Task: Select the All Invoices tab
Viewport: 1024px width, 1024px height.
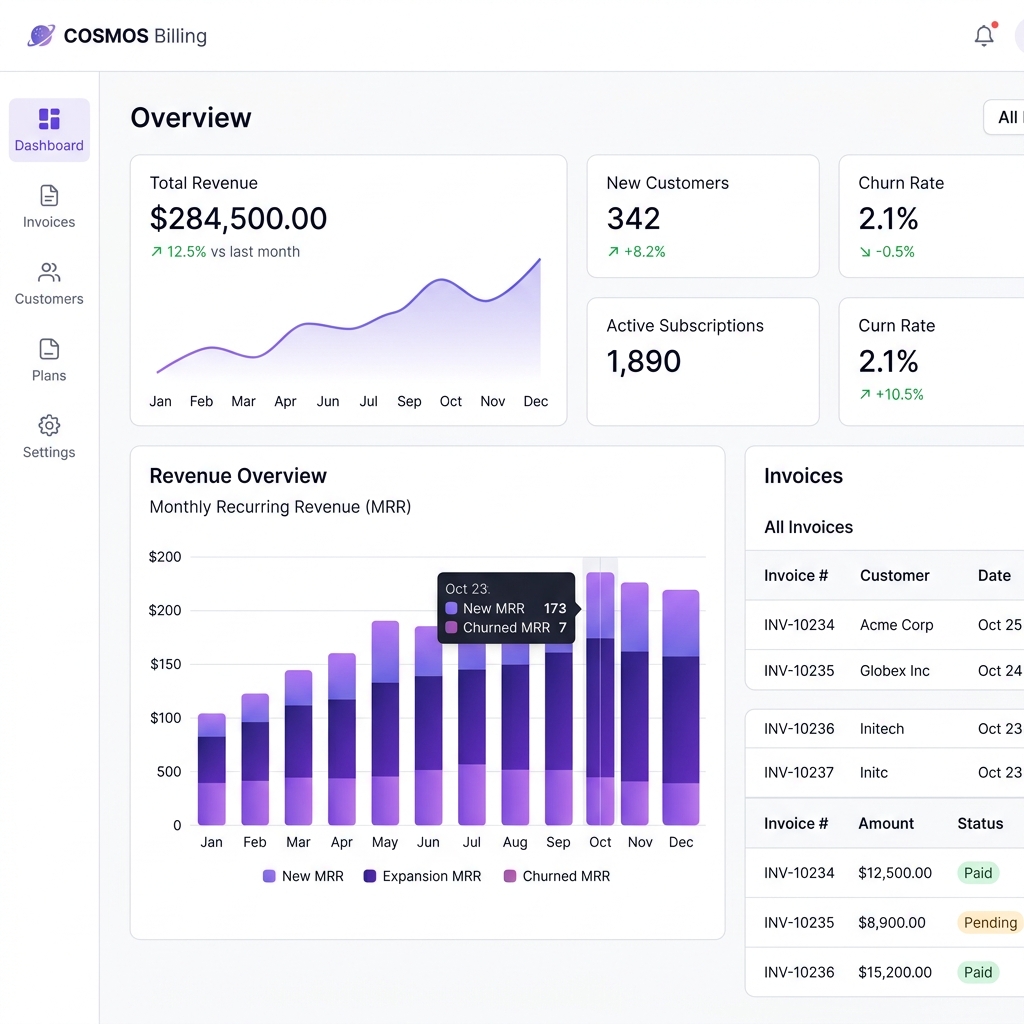Action: point(808,527)
